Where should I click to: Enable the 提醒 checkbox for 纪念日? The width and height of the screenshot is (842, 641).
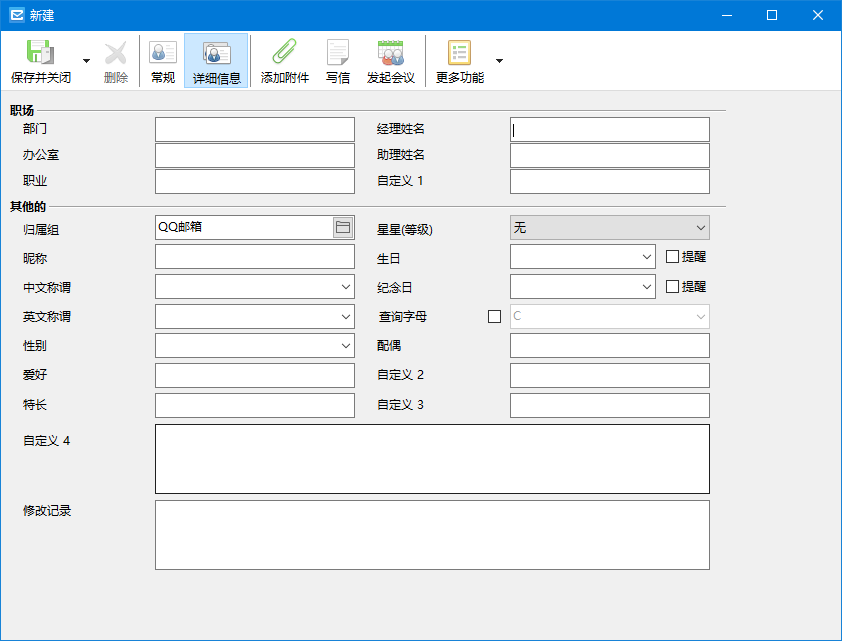[672, 287]
